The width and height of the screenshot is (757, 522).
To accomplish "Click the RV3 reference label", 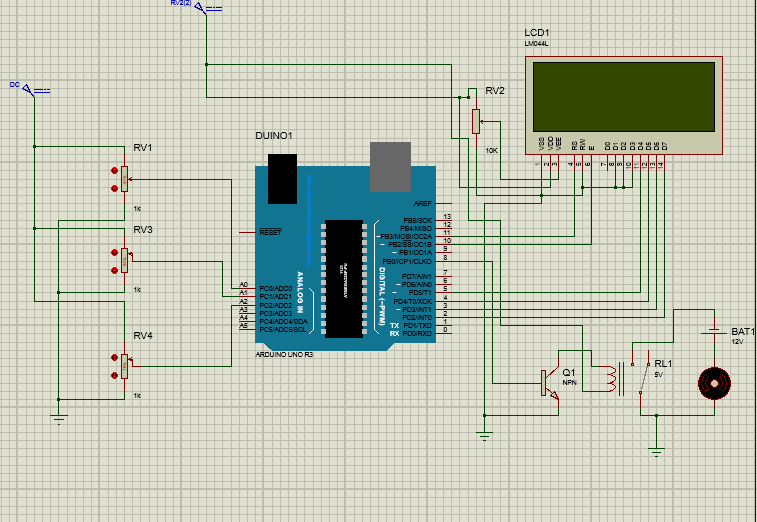I will (x=143, y=230).
